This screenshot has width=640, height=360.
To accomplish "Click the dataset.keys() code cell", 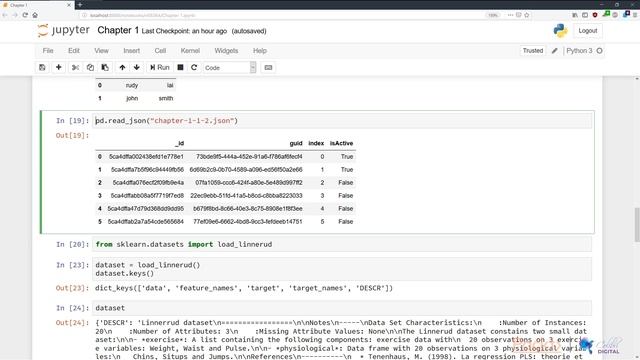I will pos(342,269).
